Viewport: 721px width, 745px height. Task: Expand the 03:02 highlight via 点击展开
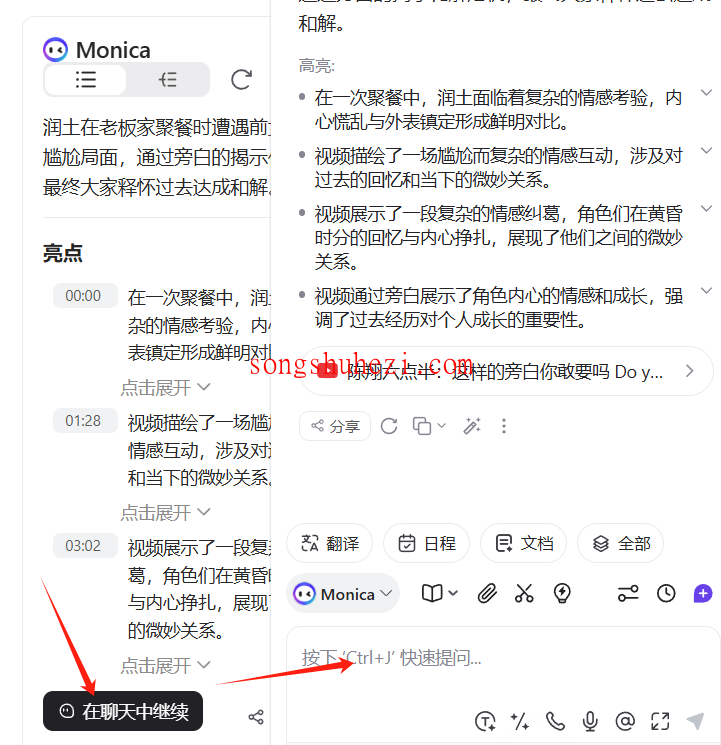click(x=165, y=666)
